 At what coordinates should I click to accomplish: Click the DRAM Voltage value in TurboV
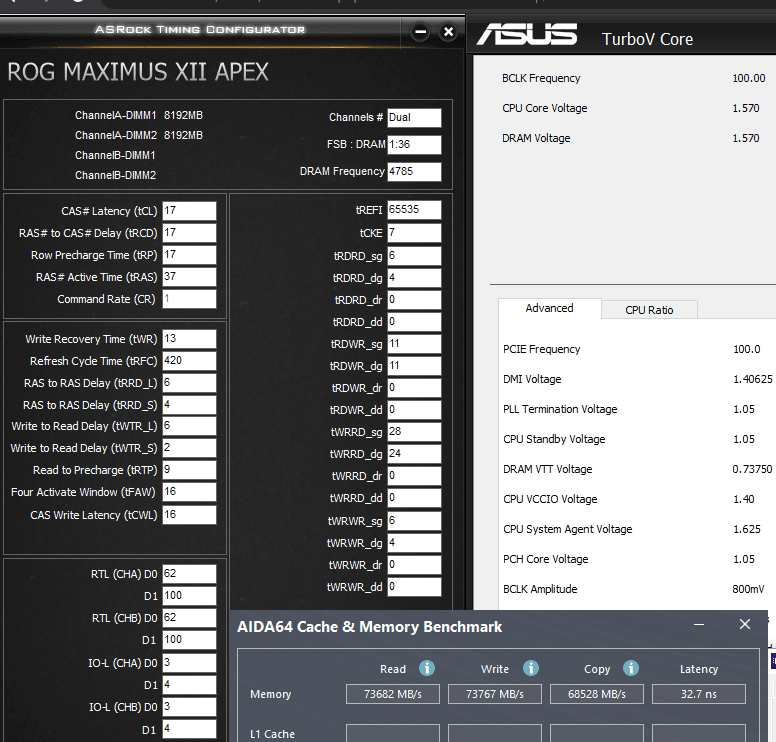(746, 138)
